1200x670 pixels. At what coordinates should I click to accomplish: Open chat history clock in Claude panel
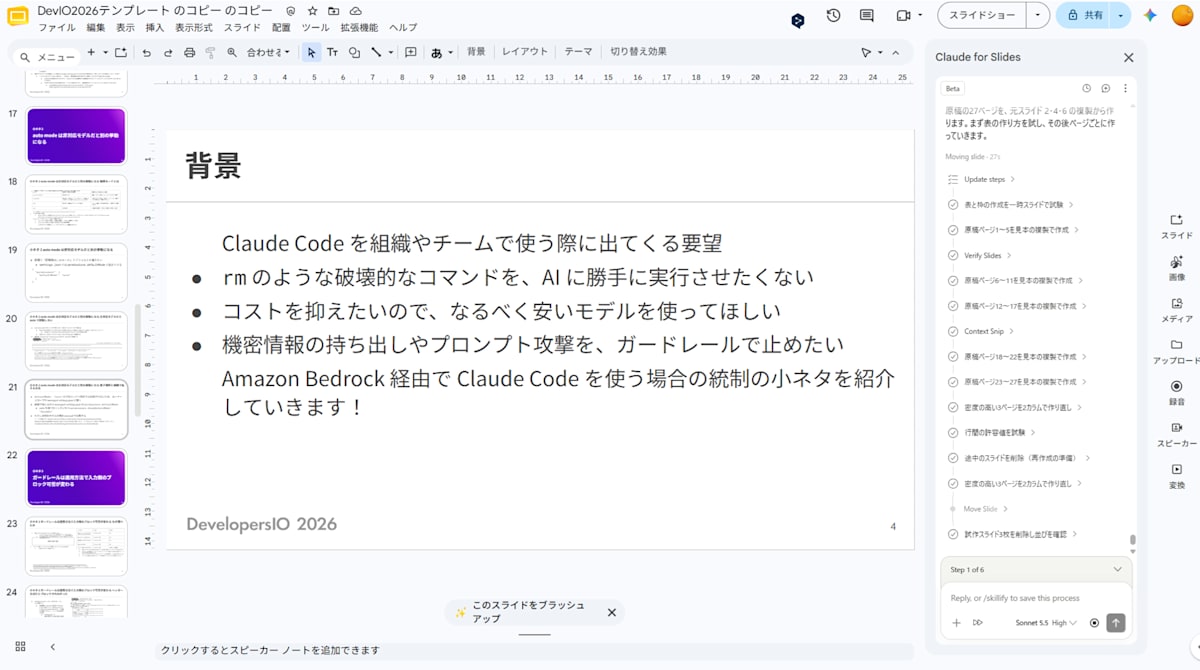click(x=1087, y=88)
